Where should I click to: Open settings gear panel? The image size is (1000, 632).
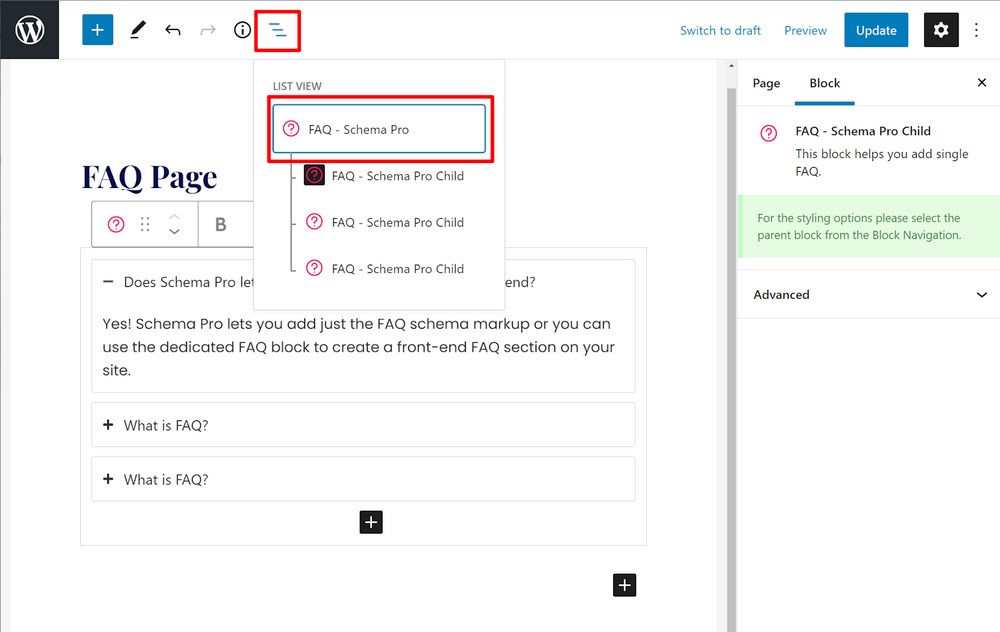coord(941,30)
